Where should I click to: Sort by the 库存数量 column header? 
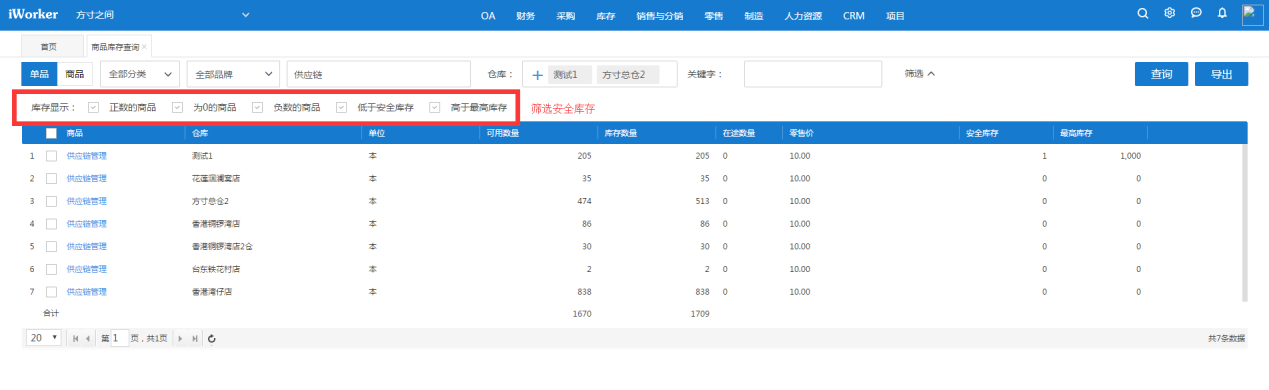point(622,133)
